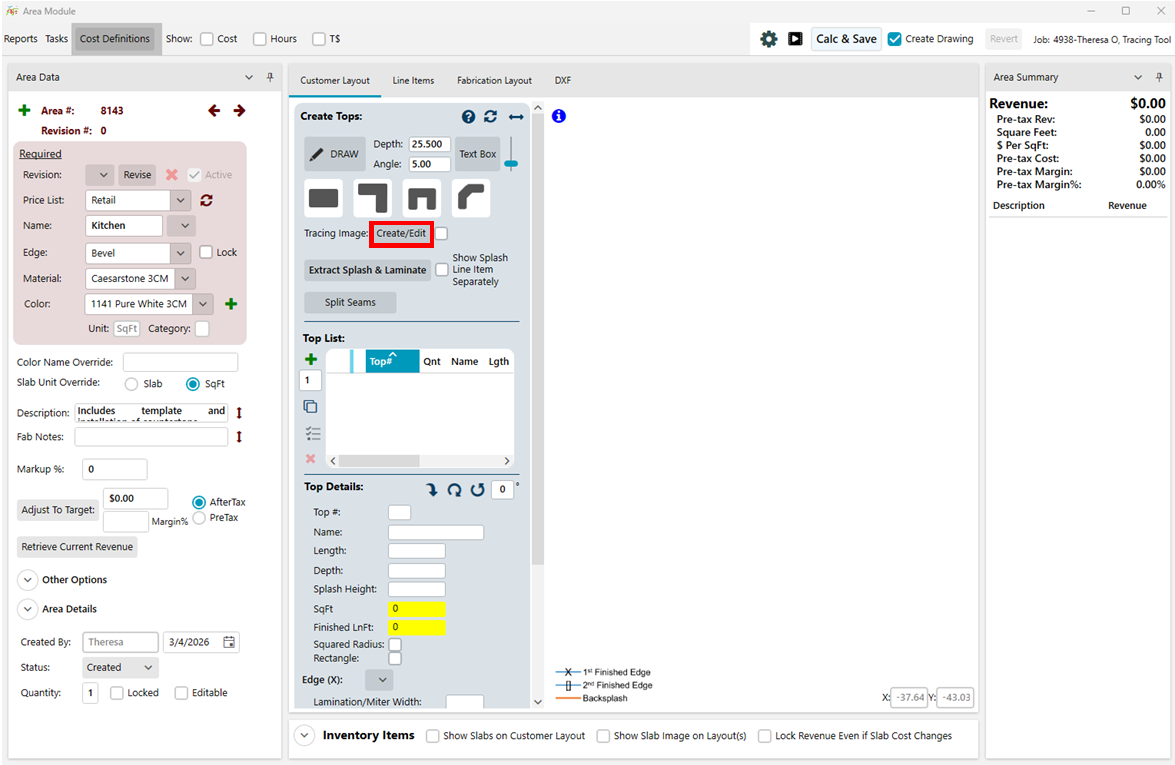Viewport: 1175px width, 765px height.
Task: Rotate top clockwise in Top Details
Action: coord(454,489)
